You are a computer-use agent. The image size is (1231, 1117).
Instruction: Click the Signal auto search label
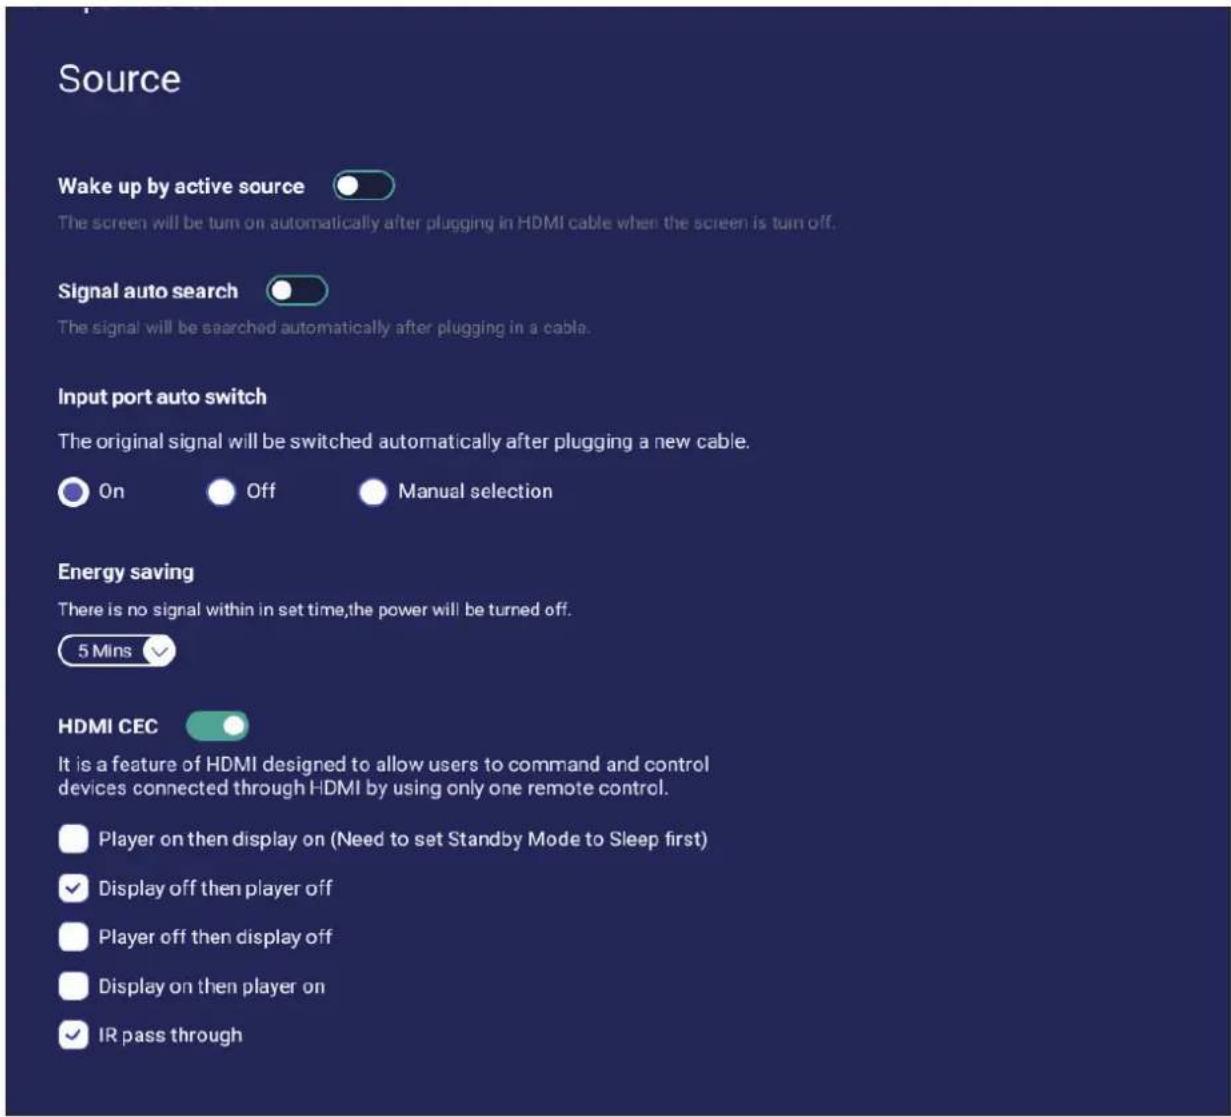tap(148, 292)
